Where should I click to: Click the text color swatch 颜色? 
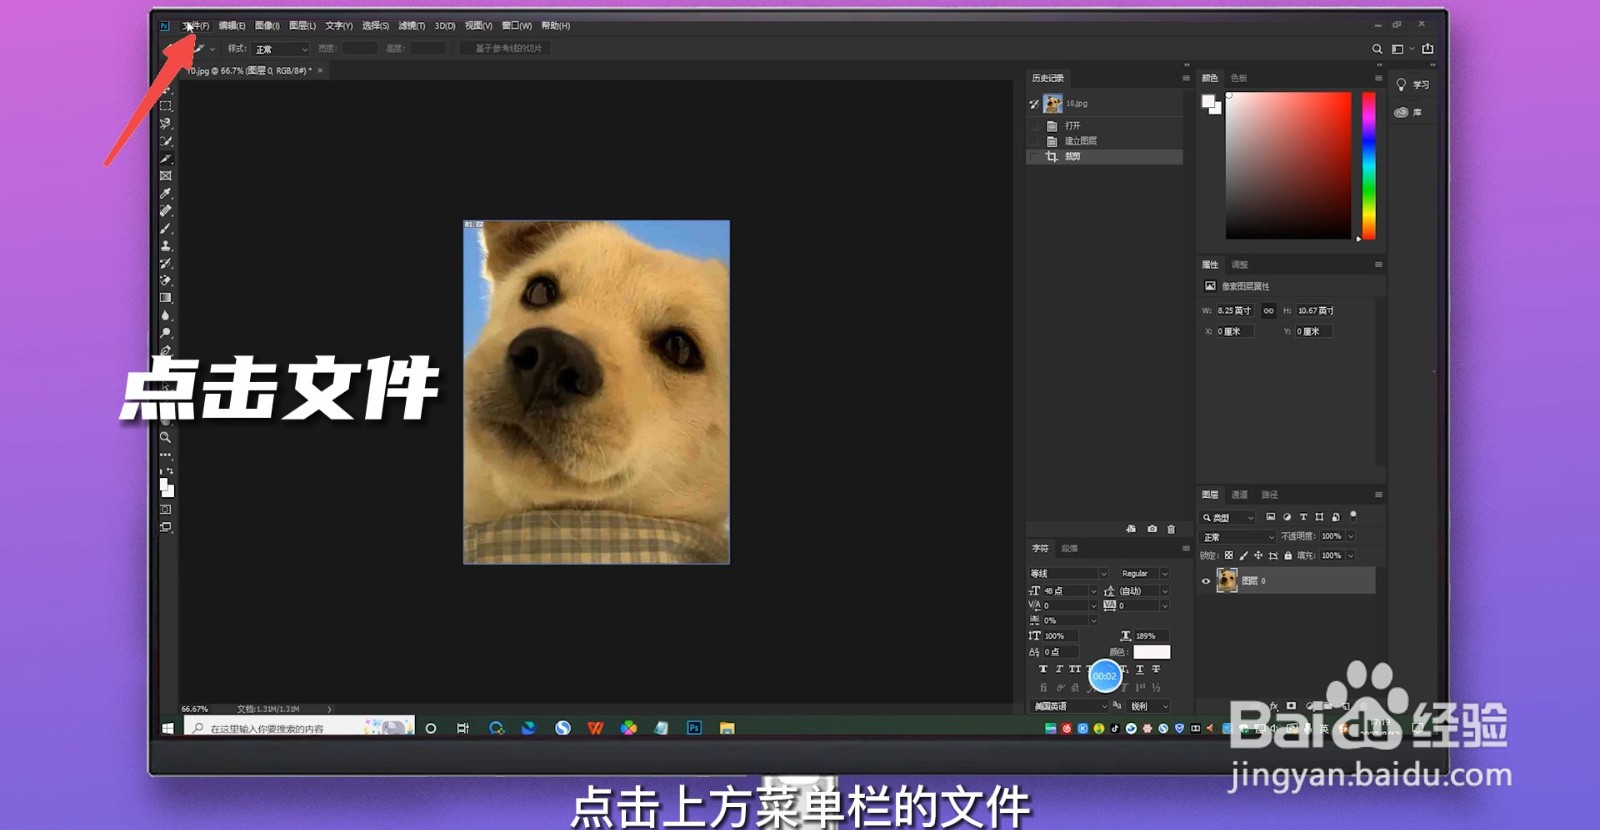click(1151, 652)
